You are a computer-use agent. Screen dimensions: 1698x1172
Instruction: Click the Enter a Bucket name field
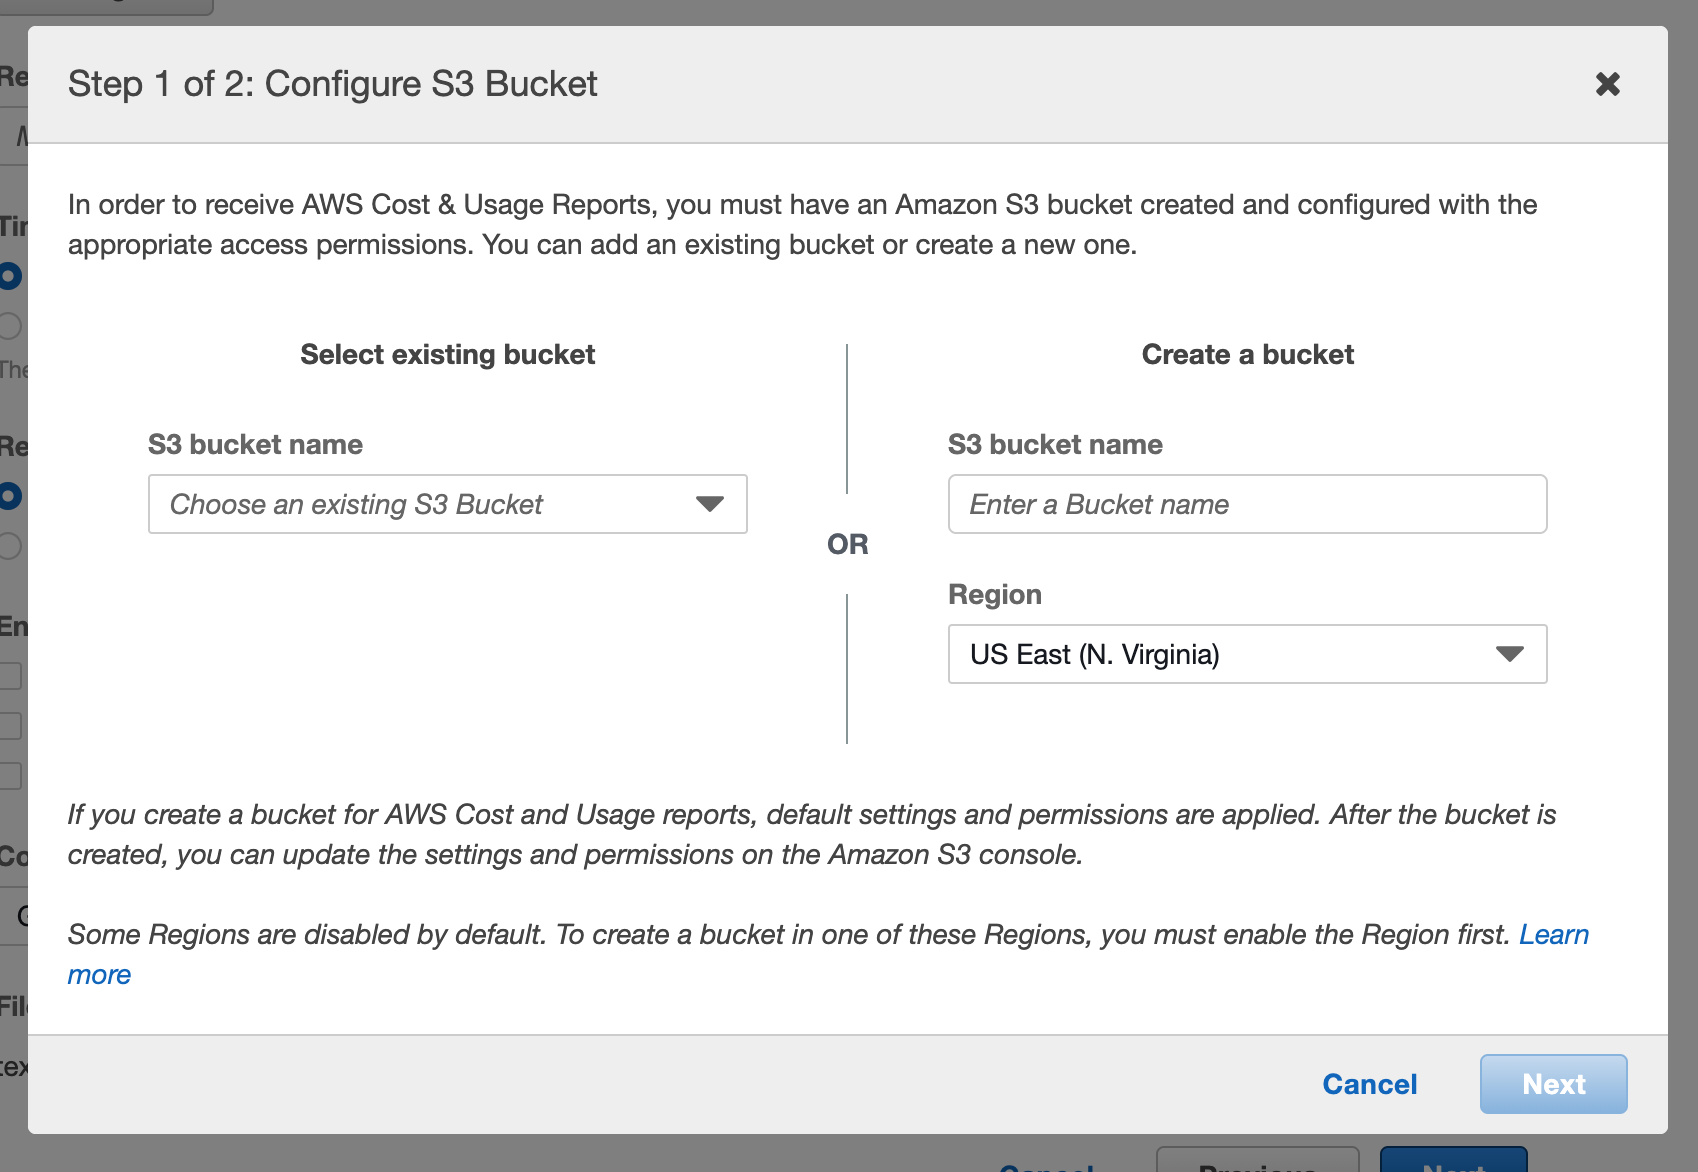pyautogui.click(x=1246, y=504)
